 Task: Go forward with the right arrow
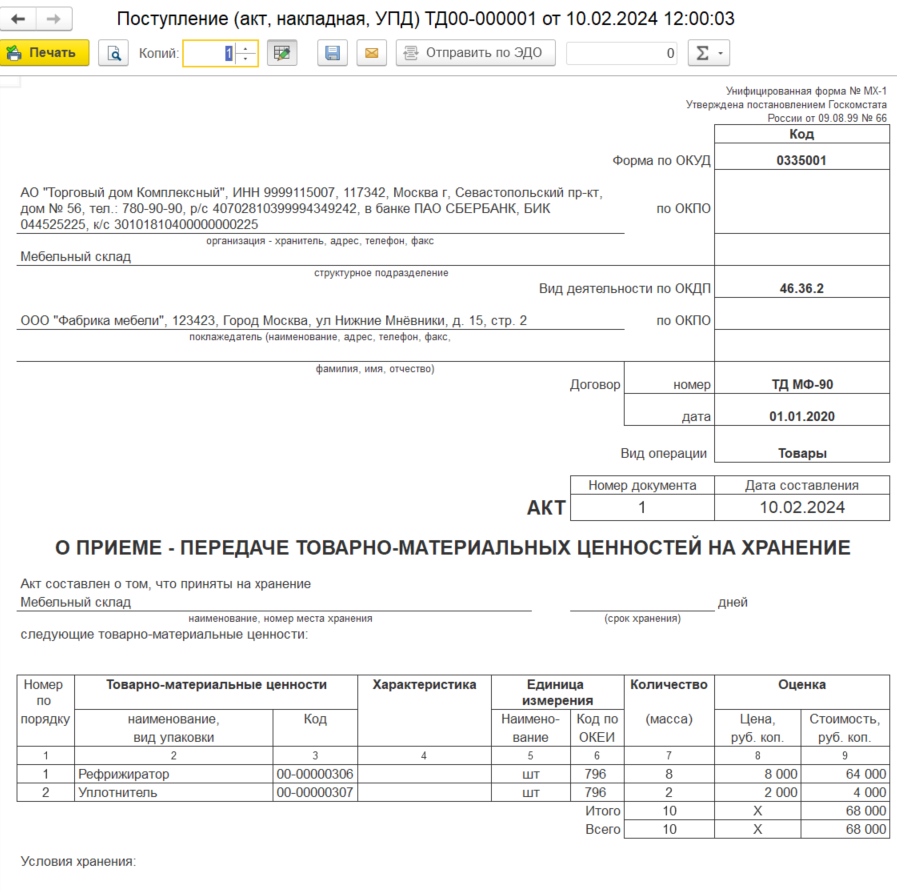(x=54, y=19)
